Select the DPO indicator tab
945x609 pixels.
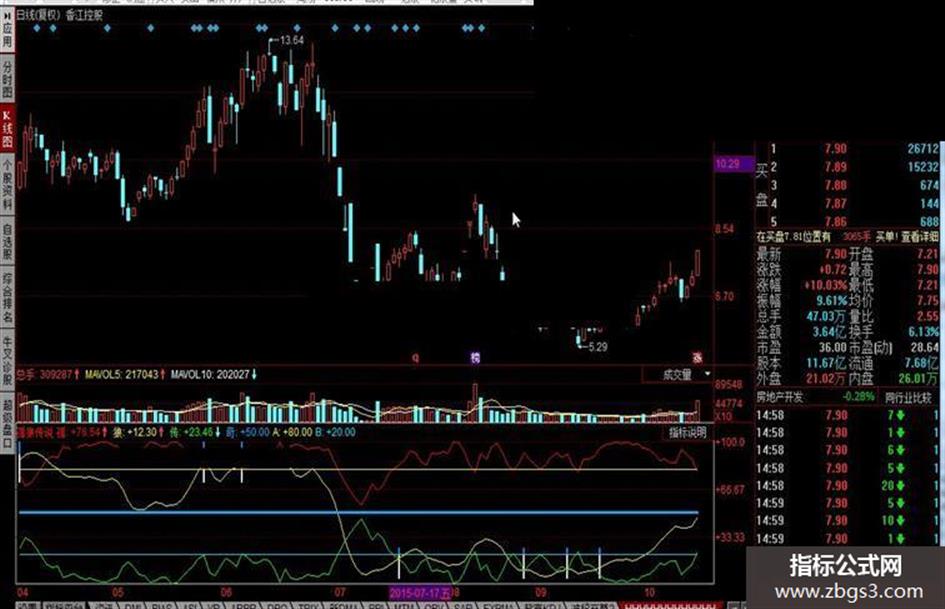[277, 605]
